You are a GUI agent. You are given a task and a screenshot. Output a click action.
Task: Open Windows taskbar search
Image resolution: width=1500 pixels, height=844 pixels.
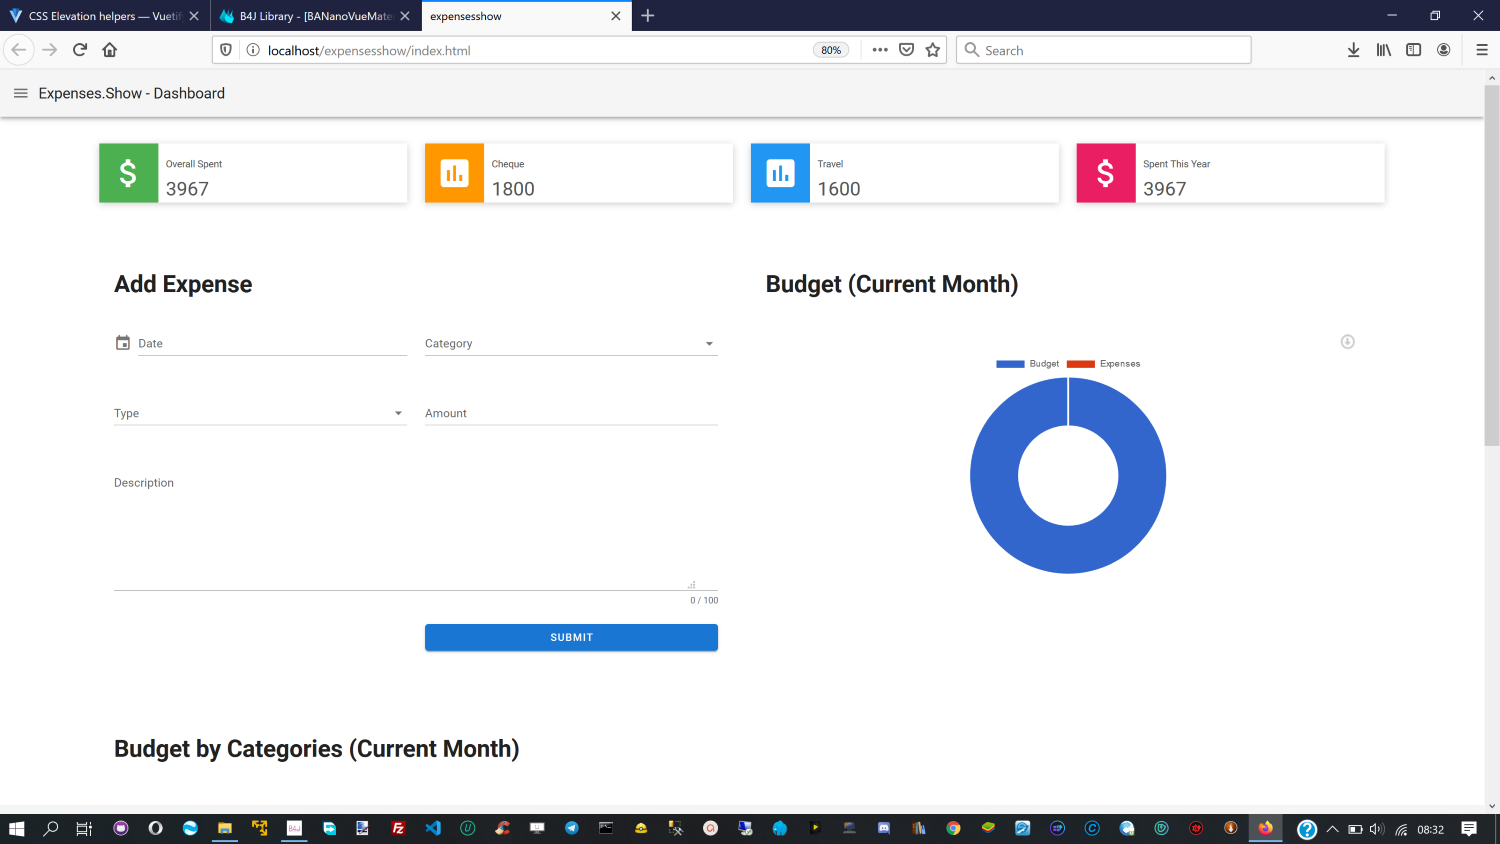(51, 828)
